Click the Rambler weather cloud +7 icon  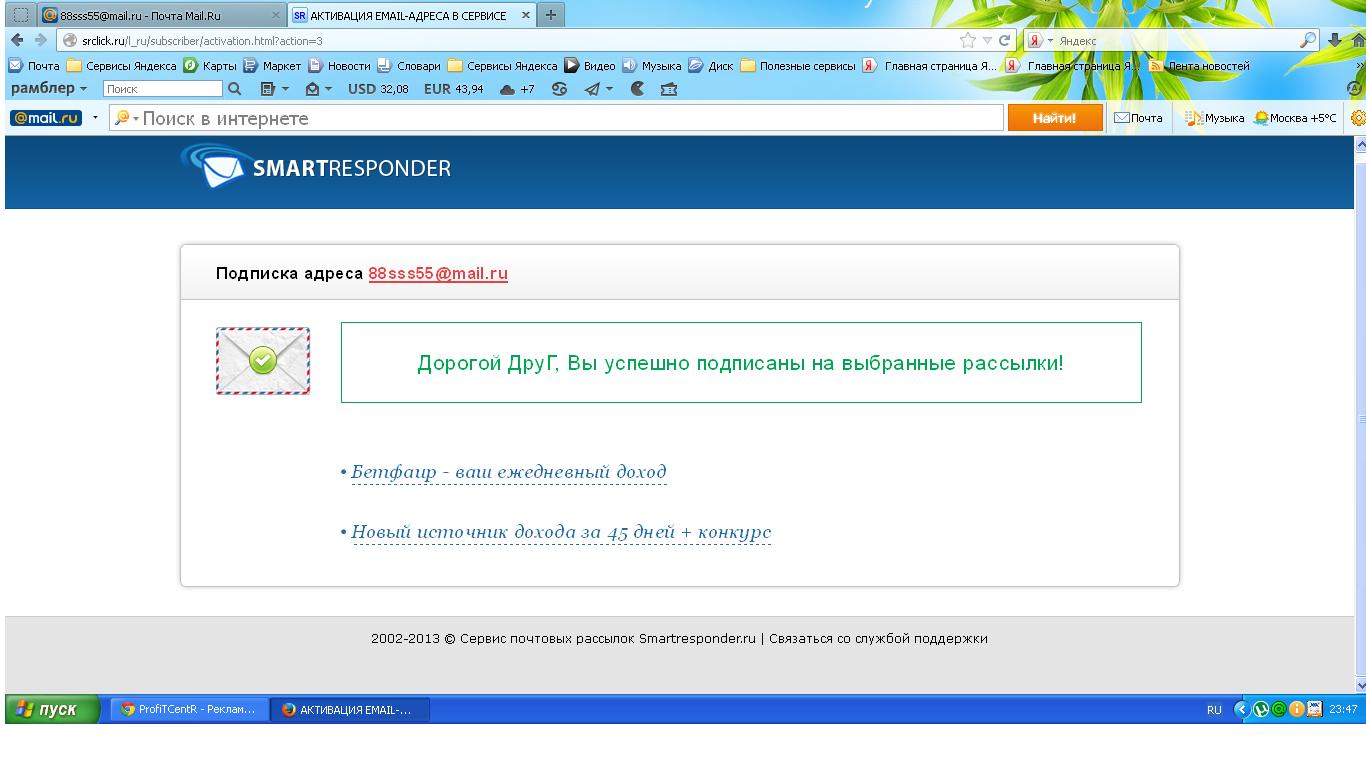click(x=517, y=89)
